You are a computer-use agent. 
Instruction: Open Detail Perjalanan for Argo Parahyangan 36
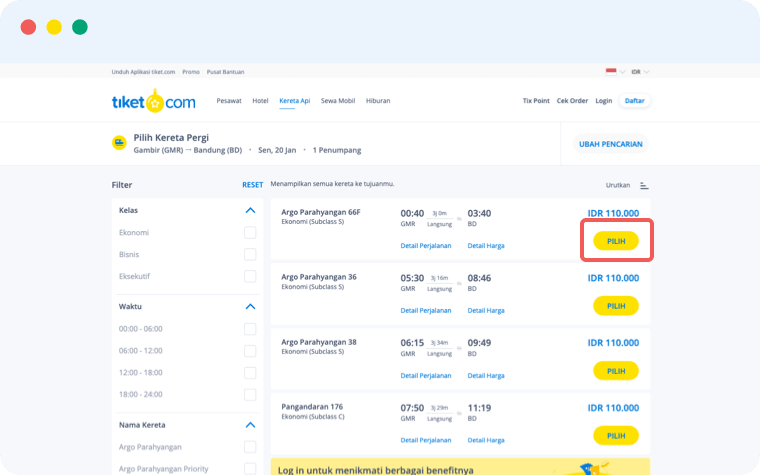[x=426, y=311]
